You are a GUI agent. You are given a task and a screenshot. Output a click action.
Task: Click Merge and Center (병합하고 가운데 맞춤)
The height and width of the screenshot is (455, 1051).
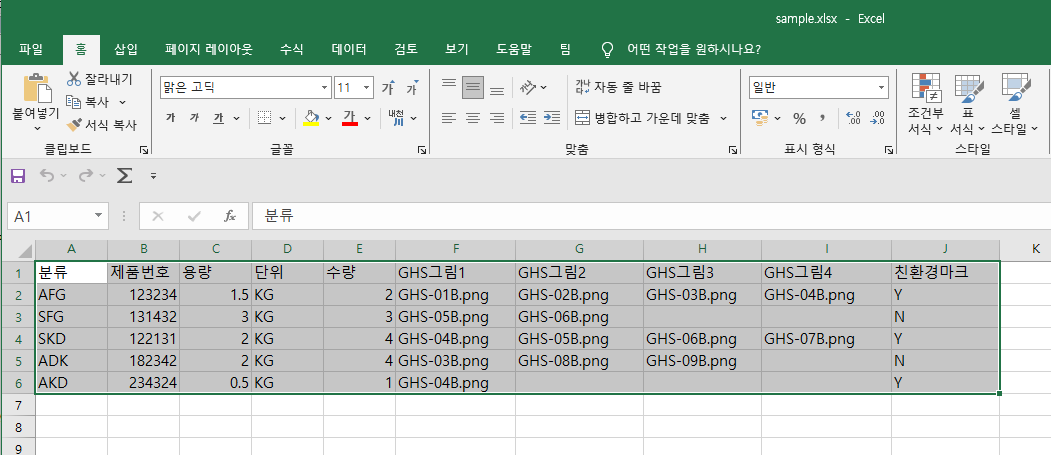[x=644, y=119]
